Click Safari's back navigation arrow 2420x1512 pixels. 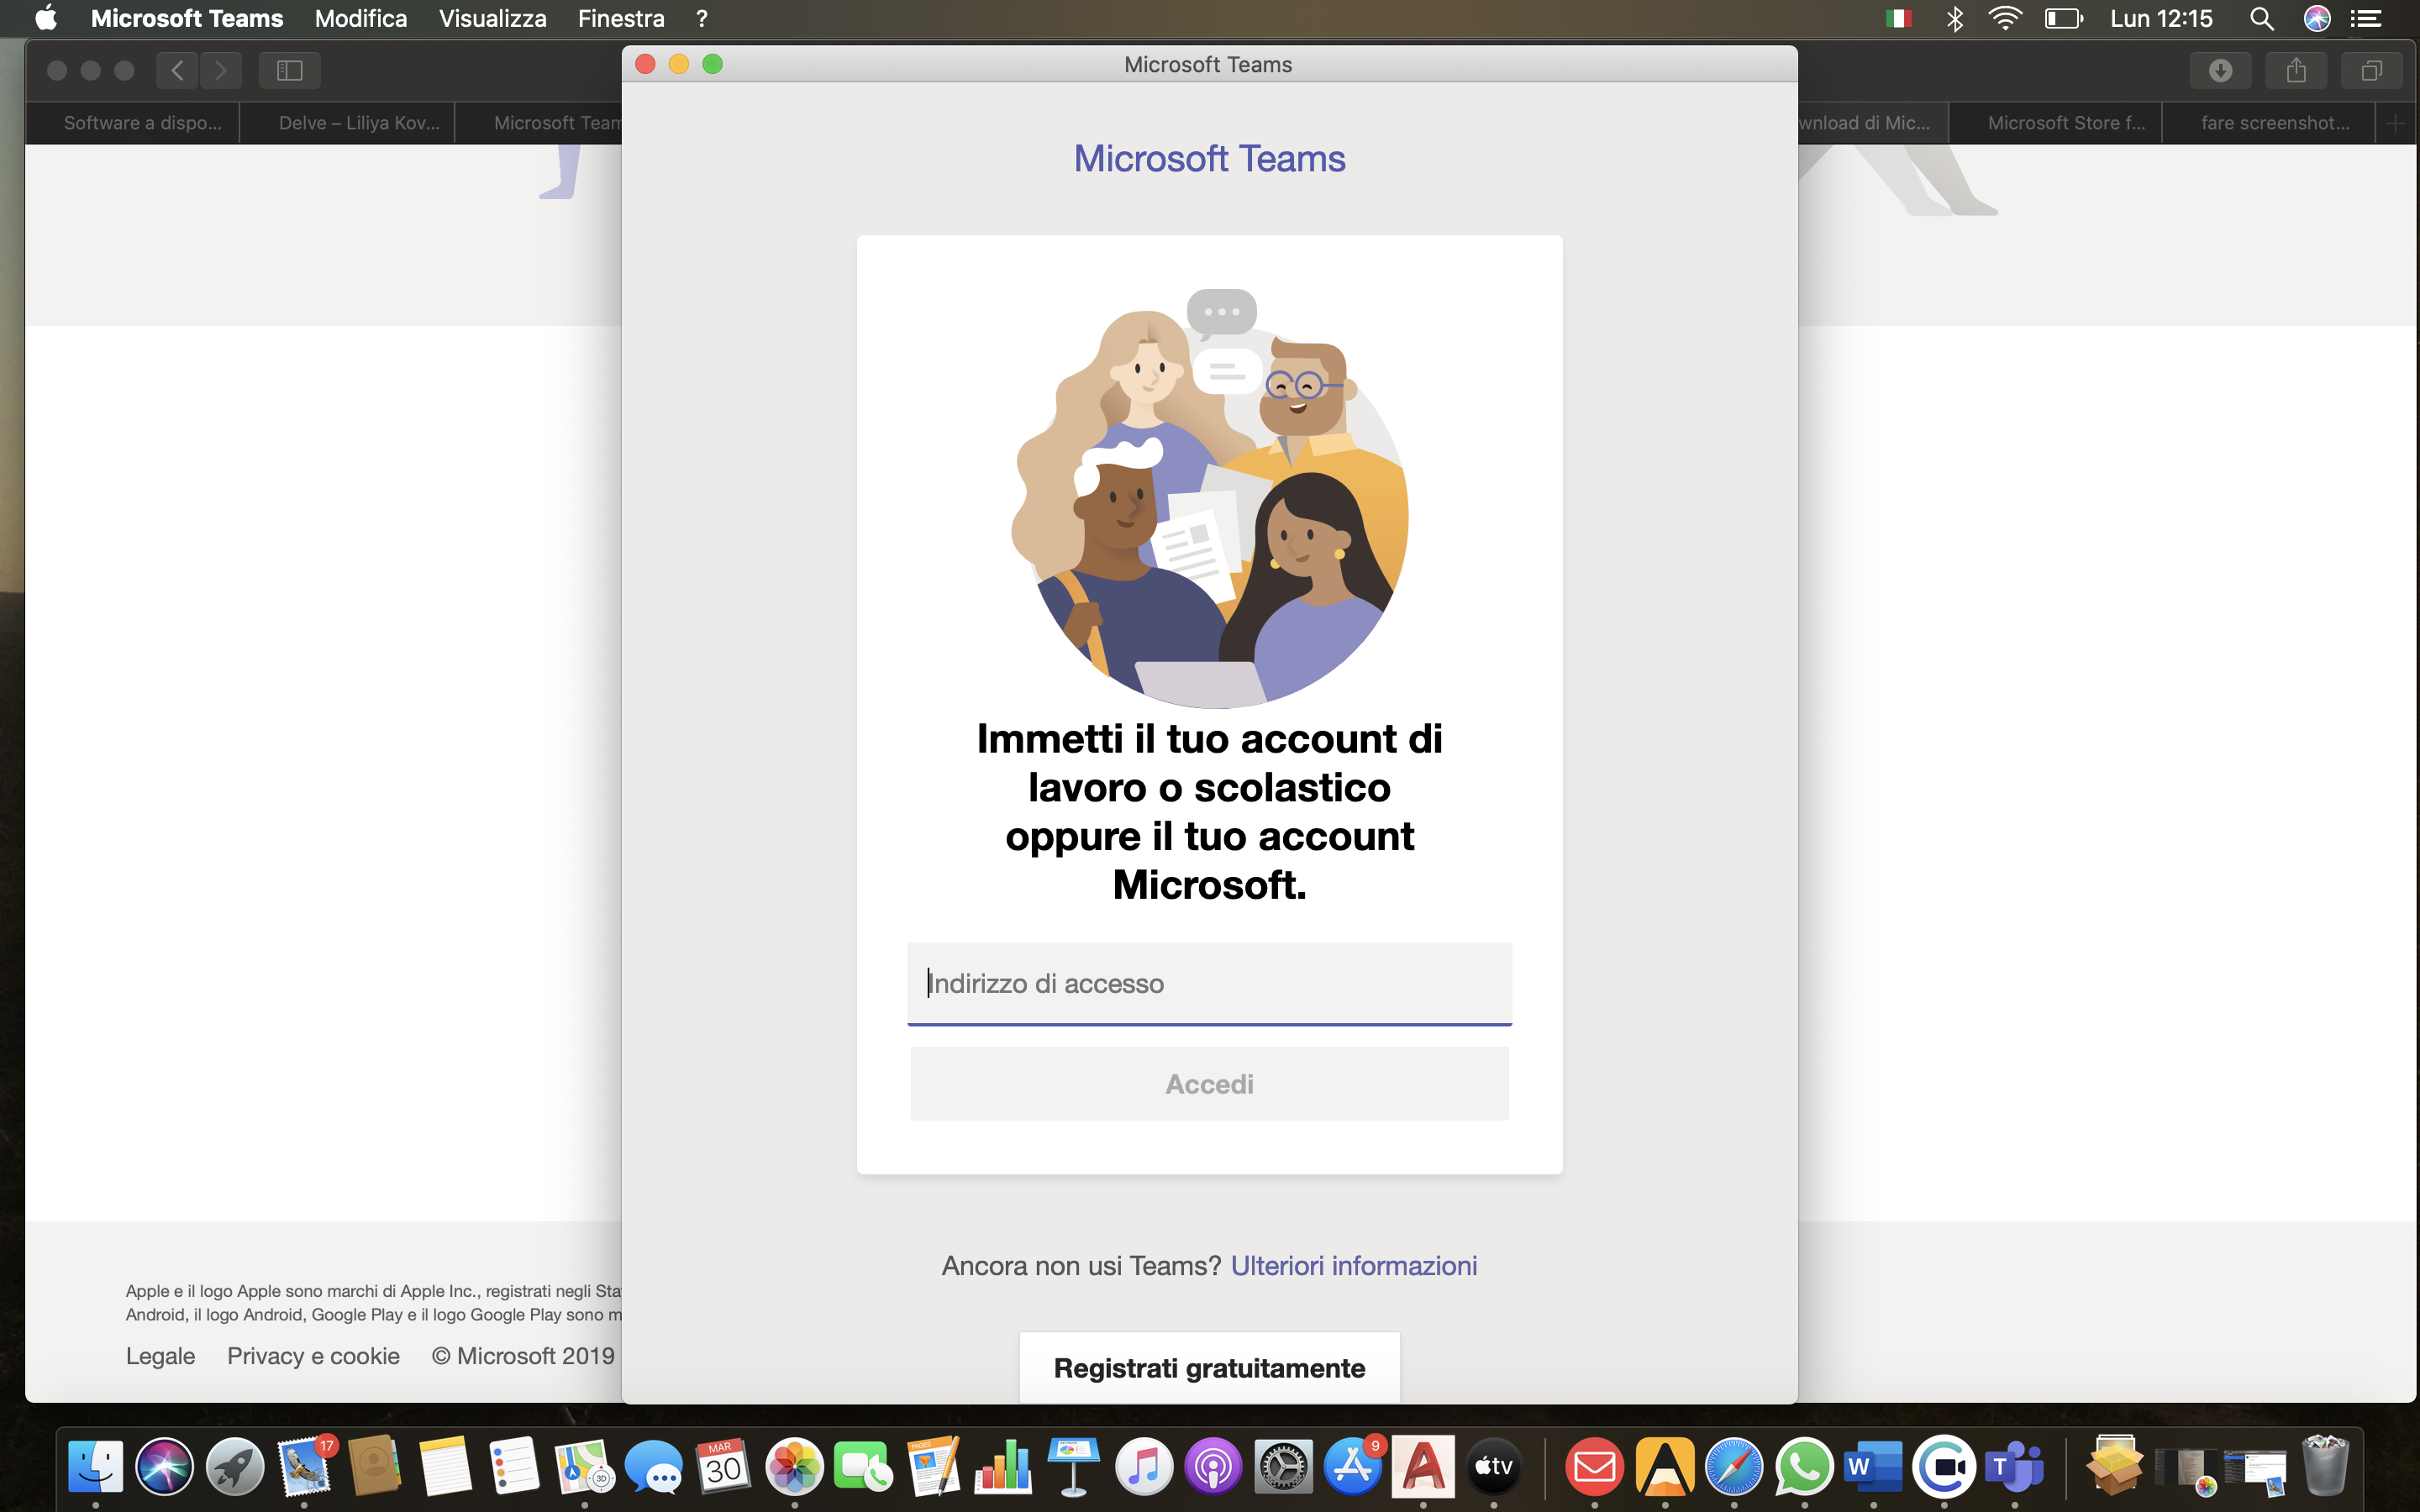click(x=177, y=70)
